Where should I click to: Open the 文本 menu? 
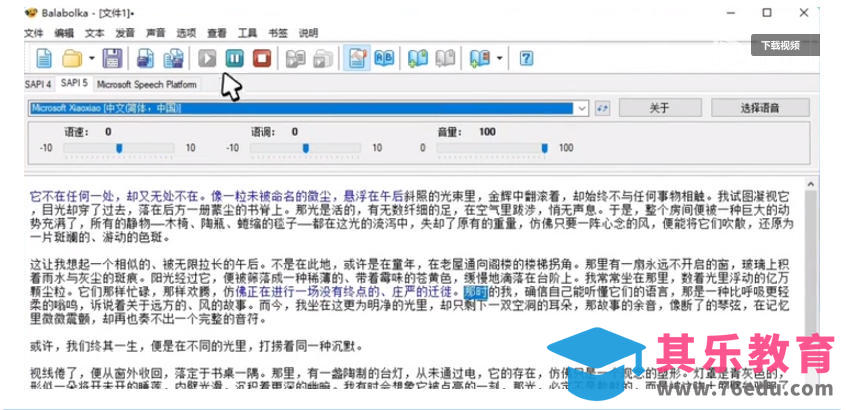(94, 33)
